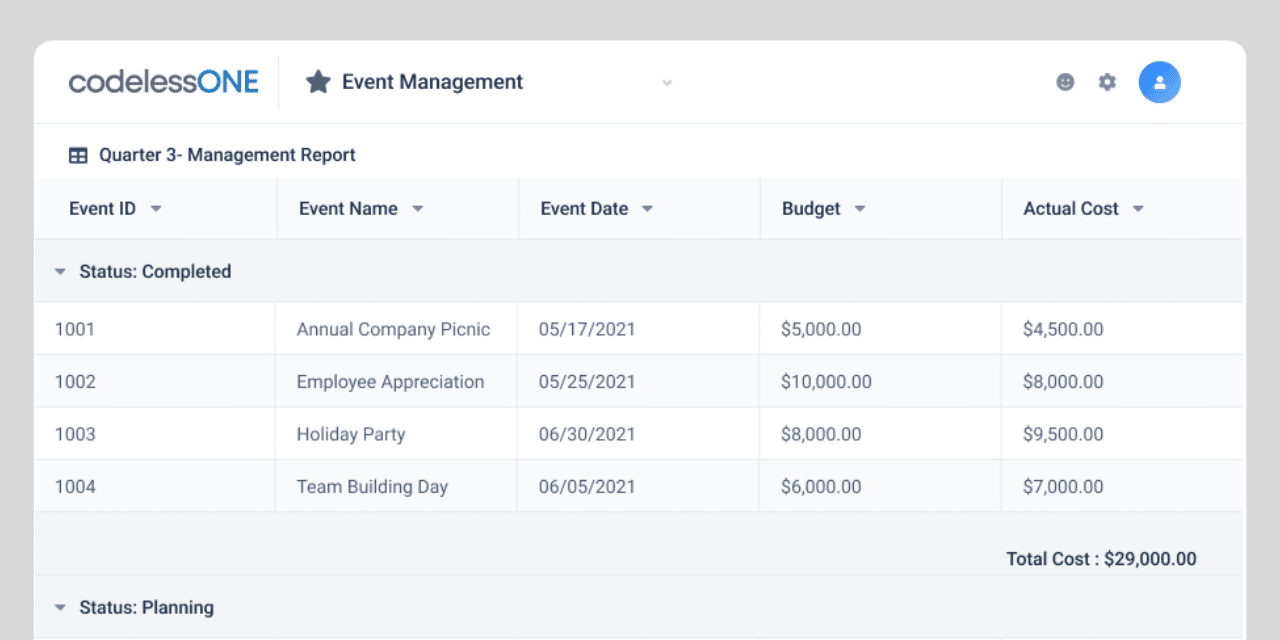Viewport: 1280px width, 640px height.
Task: Select the date 06/05/2021
Action: [587, 487]
